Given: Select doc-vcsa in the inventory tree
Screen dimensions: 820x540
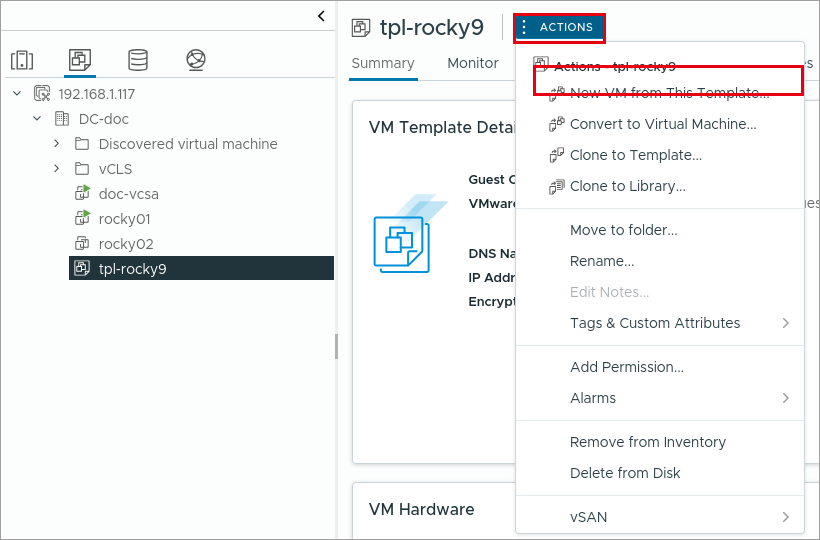Looking at the screenshot, I should pos(128,194).
